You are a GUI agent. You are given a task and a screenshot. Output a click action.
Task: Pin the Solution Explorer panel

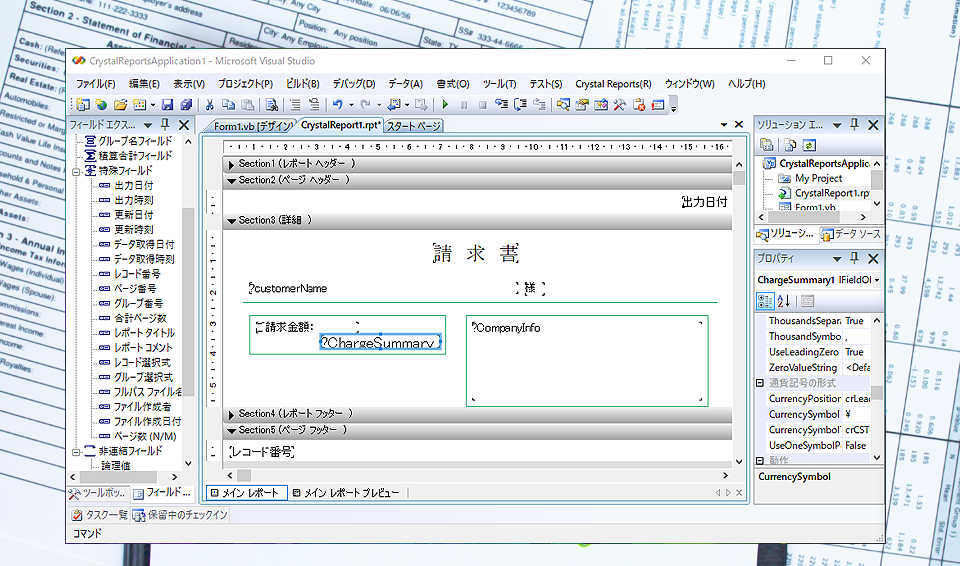click(855, 125)
